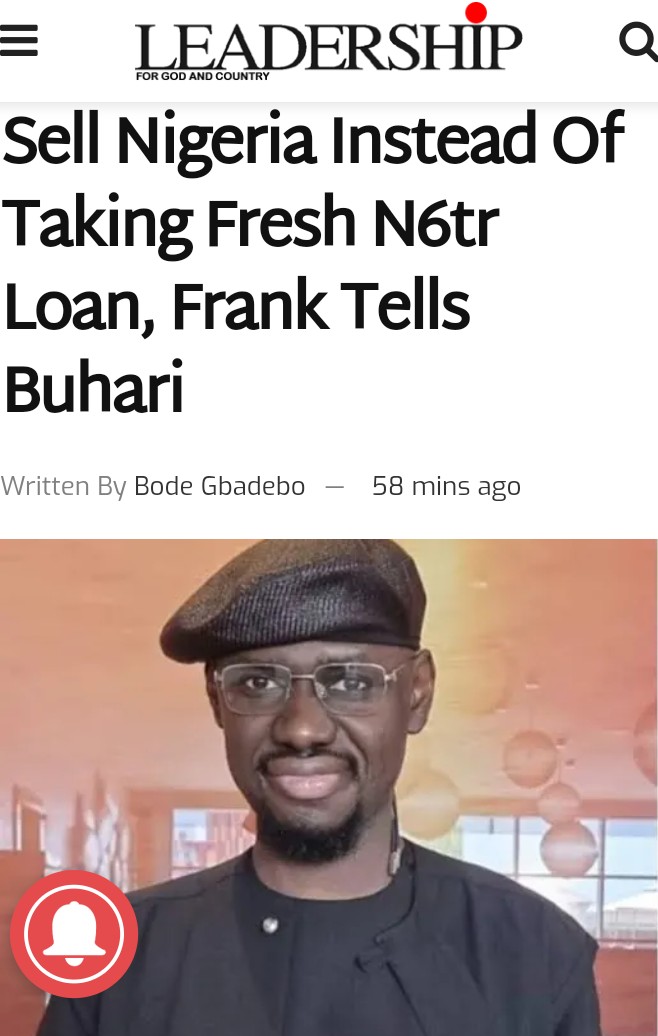The image size is (658, 1036).
Task: Click the man's black cap in the photo
Action: (x=292, y=598)
